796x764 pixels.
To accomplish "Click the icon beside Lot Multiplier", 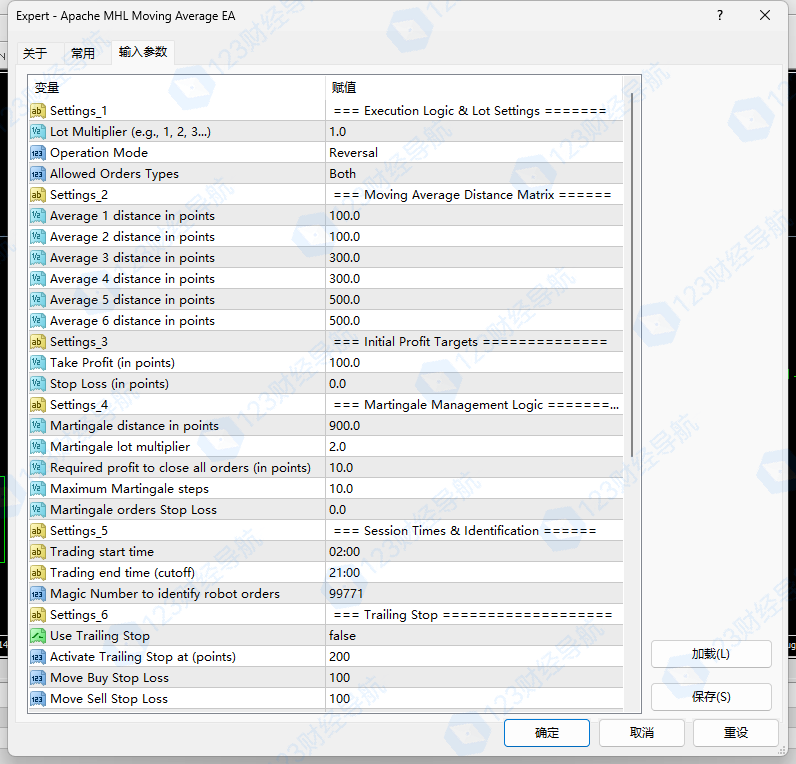I will 38,132.
